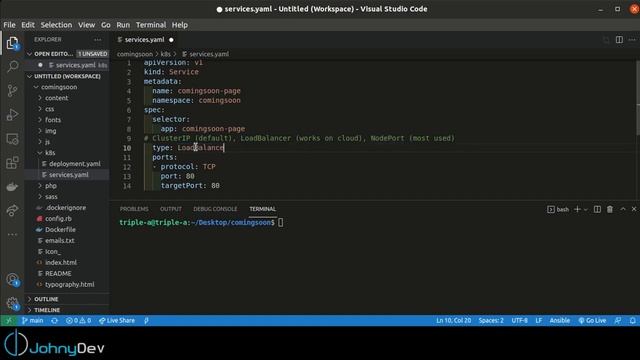This screenshot has height=360, width=640.
Task: Switch to the Output tab
Action: [171, 209]
